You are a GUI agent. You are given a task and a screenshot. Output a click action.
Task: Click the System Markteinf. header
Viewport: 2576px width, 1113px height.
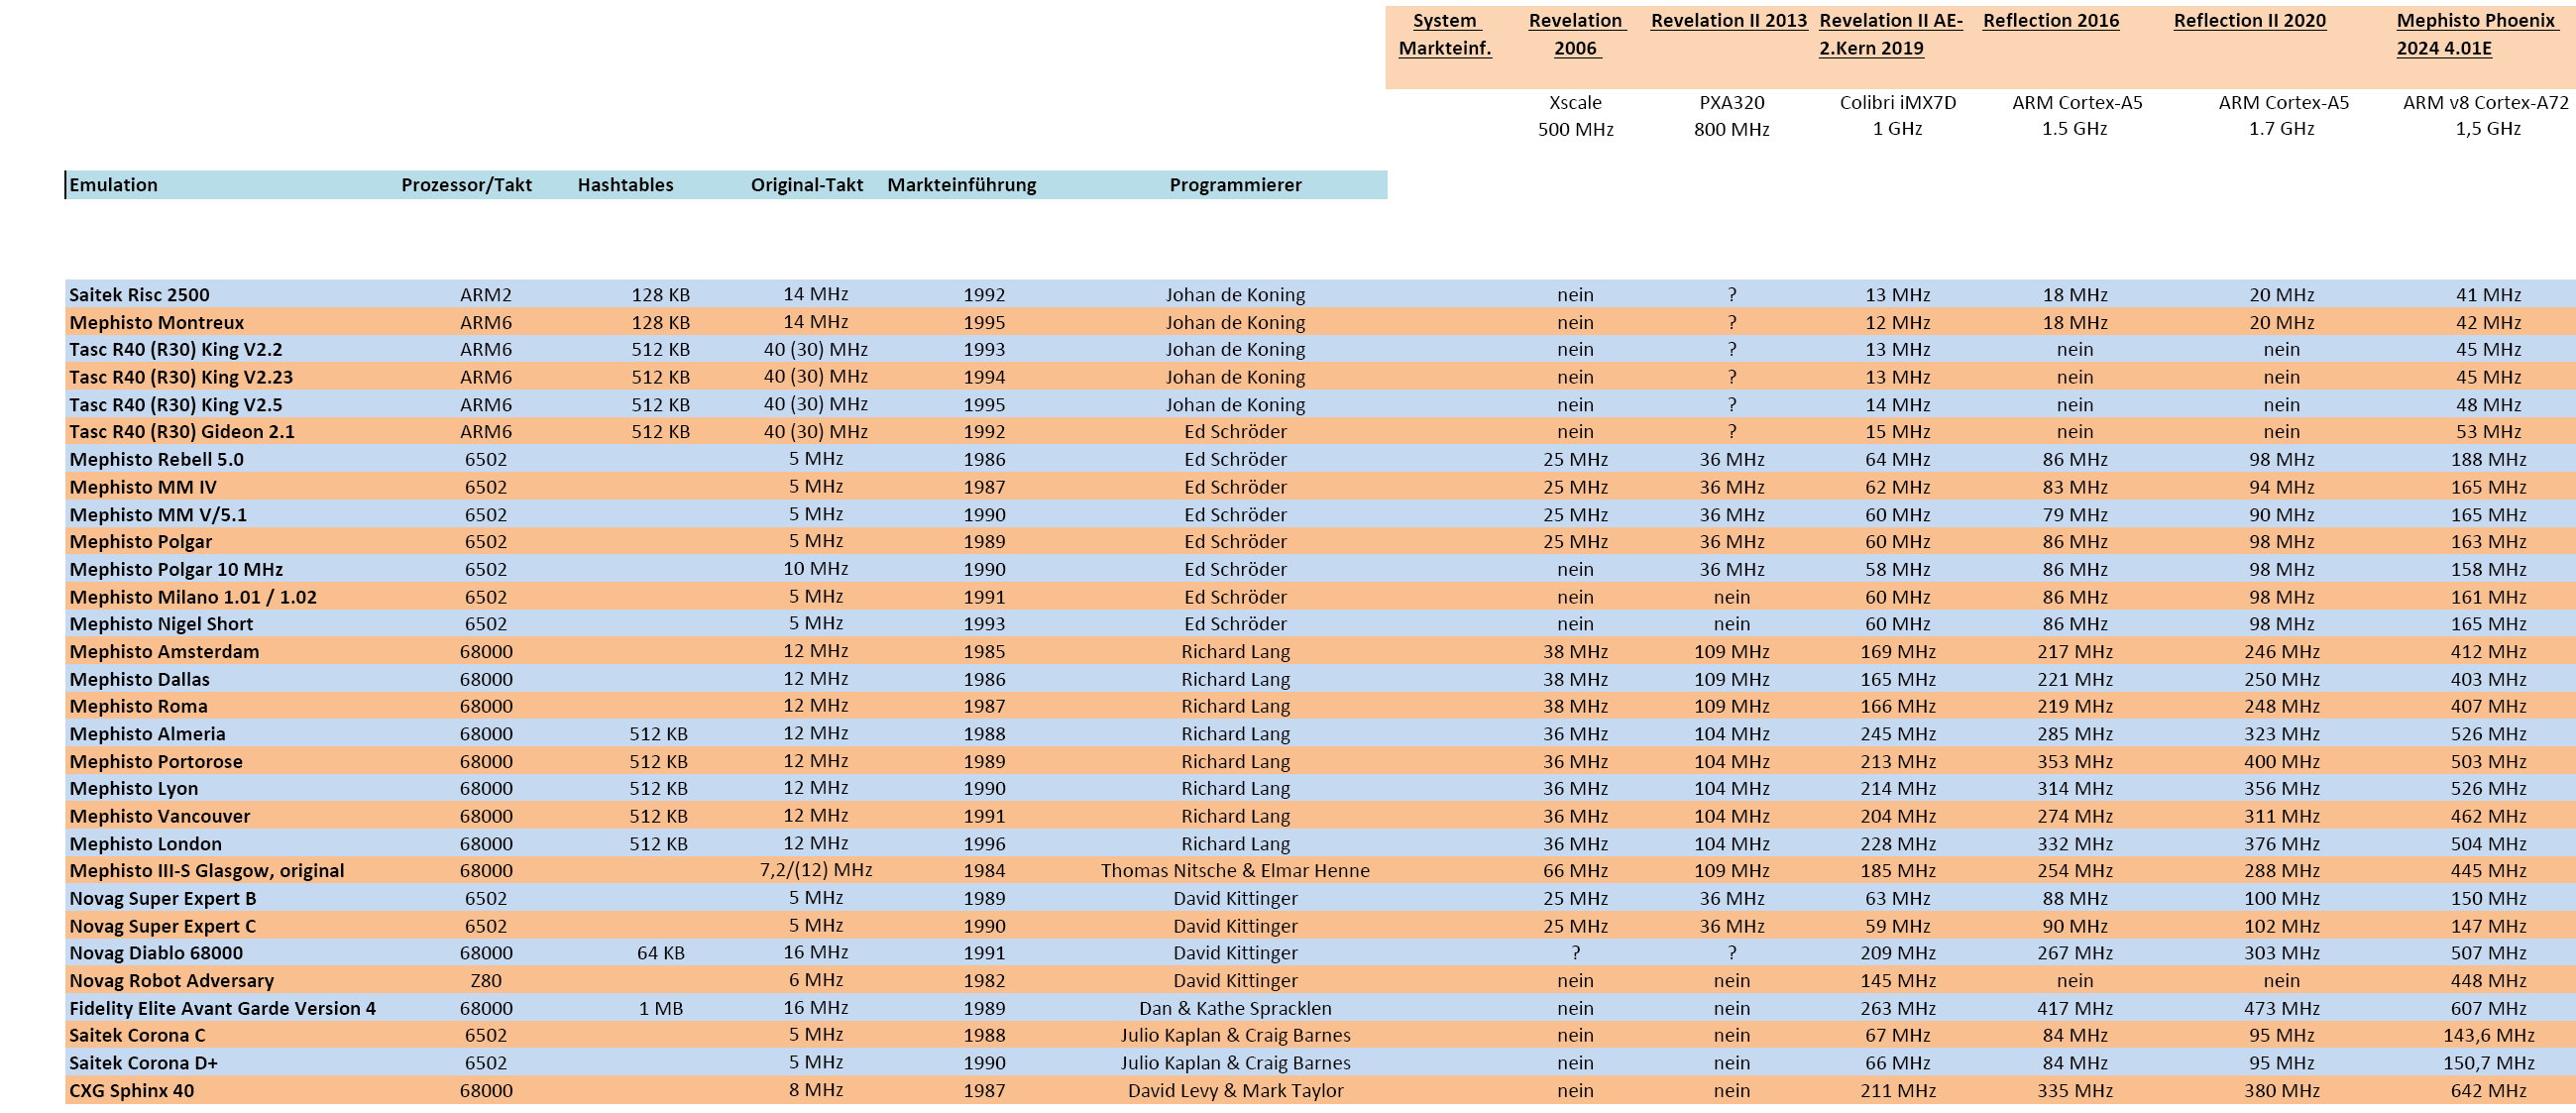1445,34
